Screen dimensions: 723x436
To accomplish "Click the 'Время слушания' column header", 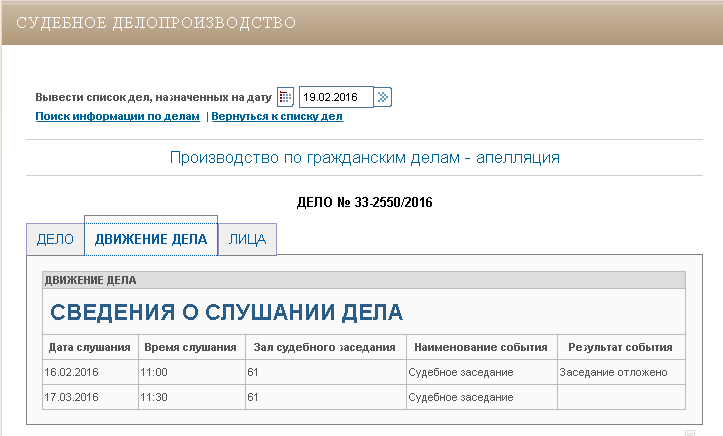I will click(x=189, y=347).
